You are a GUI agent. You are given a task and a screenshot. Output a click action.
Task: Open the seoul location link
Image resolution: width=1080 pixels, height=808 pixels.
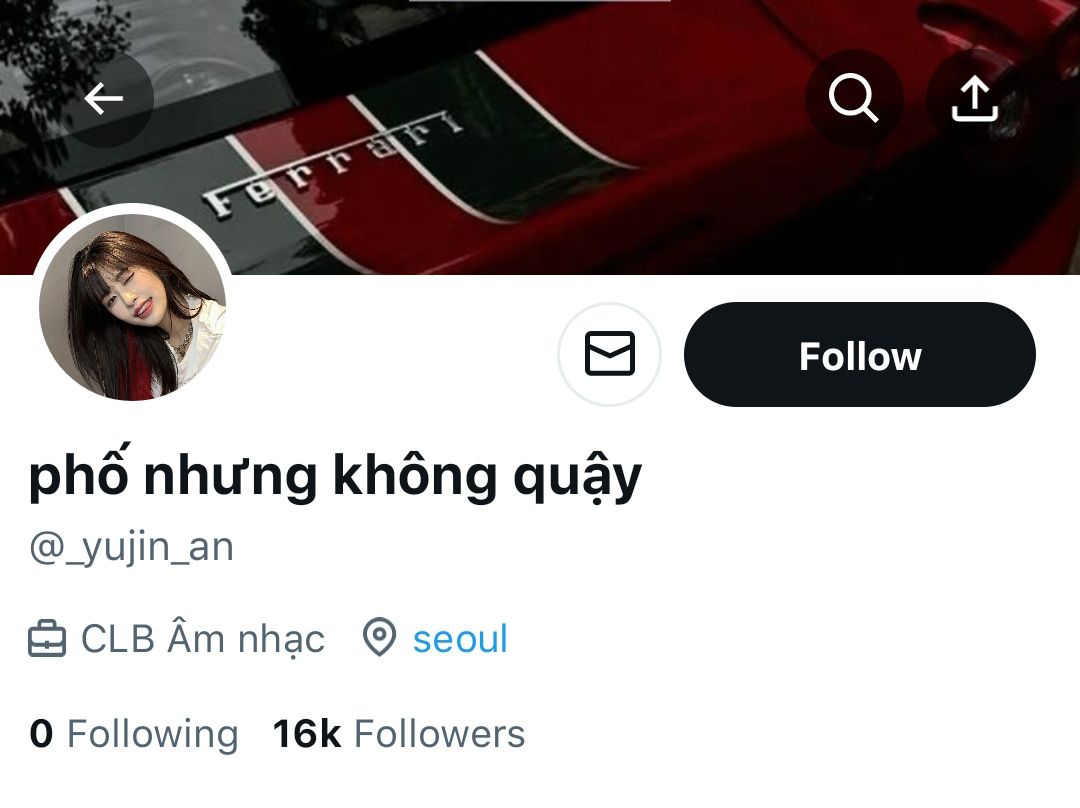point(460,639)
